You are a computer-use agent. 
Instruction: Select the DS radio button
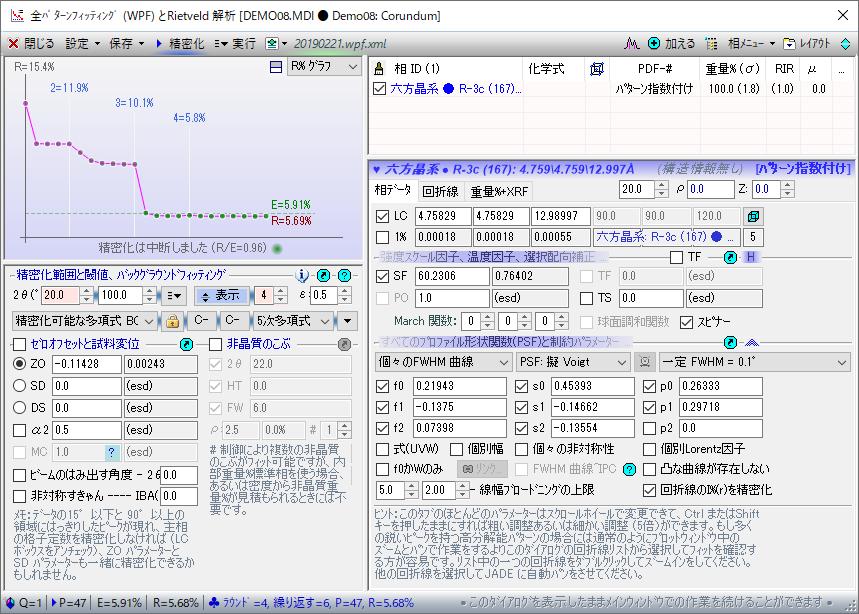click(x=20, y=408)
